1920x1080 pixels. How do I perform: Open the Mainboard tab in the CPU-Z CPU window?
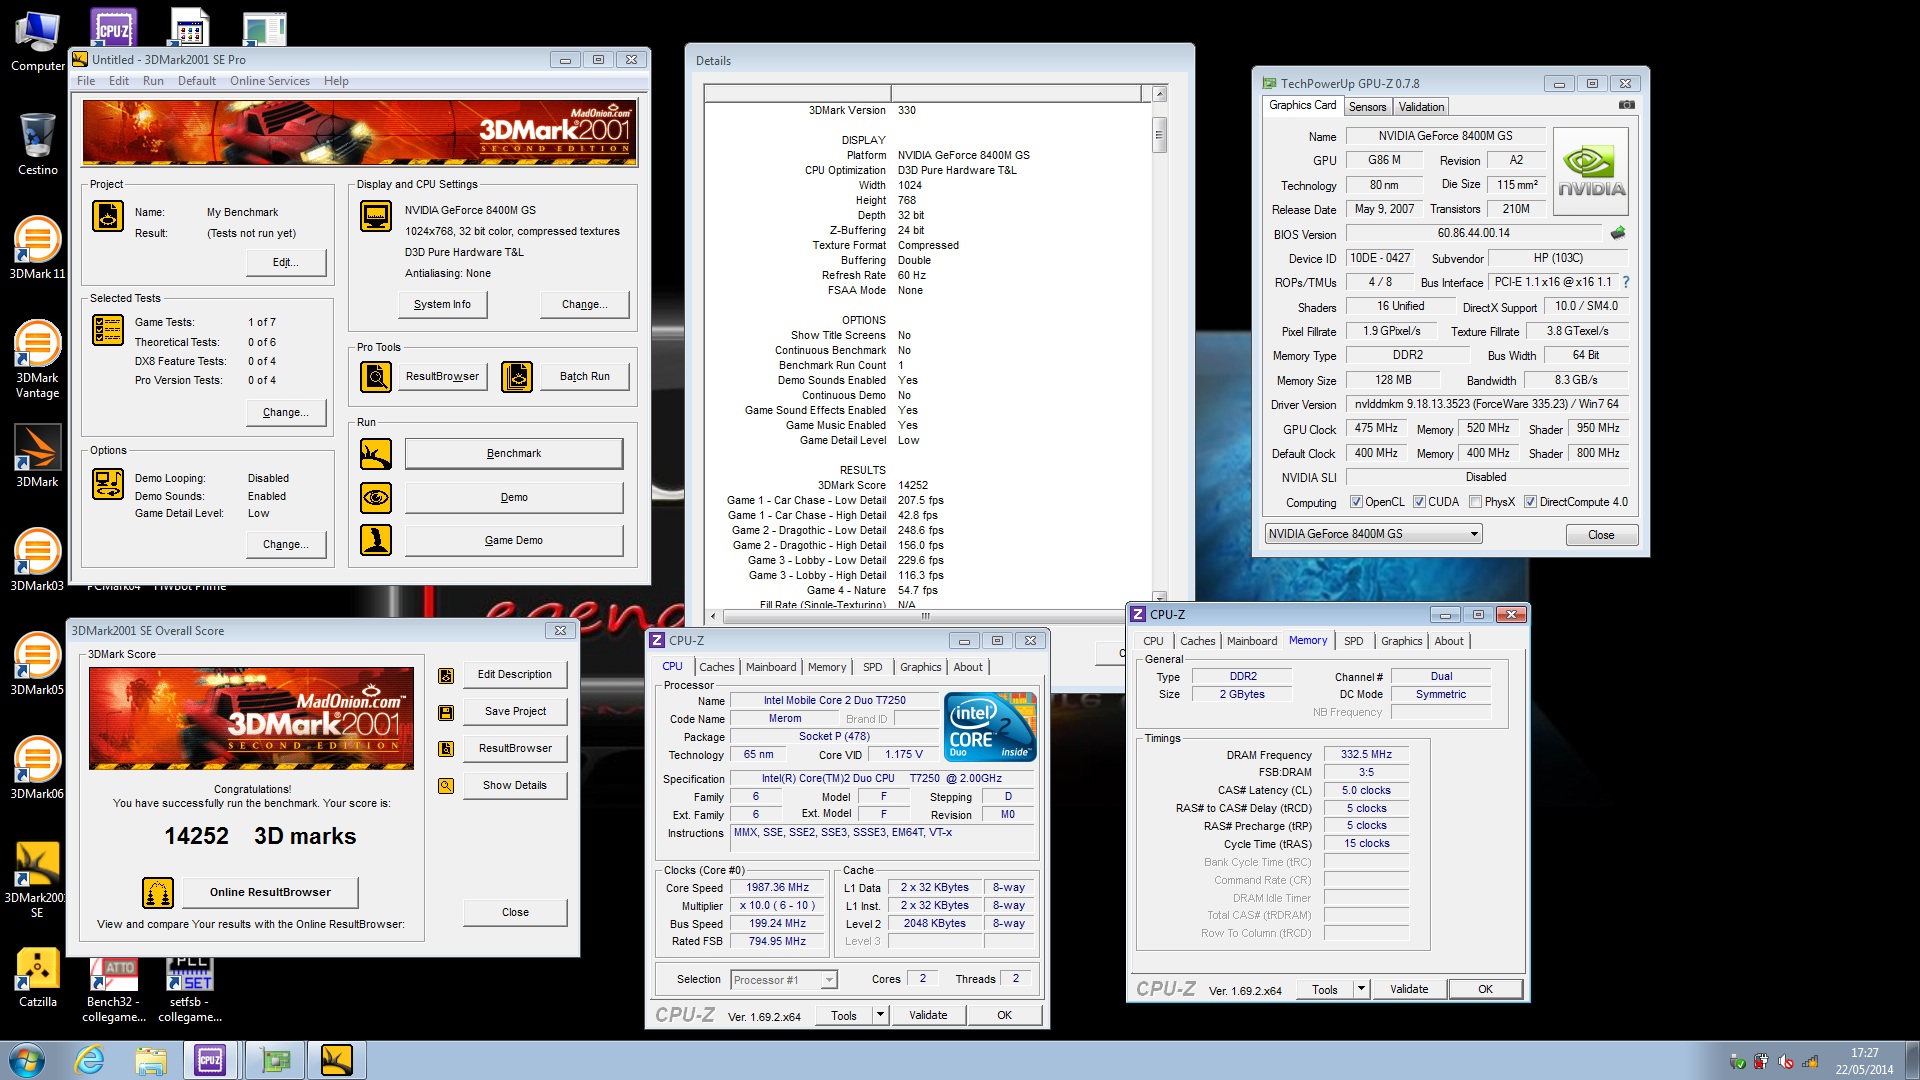click(x=771, y=667)
